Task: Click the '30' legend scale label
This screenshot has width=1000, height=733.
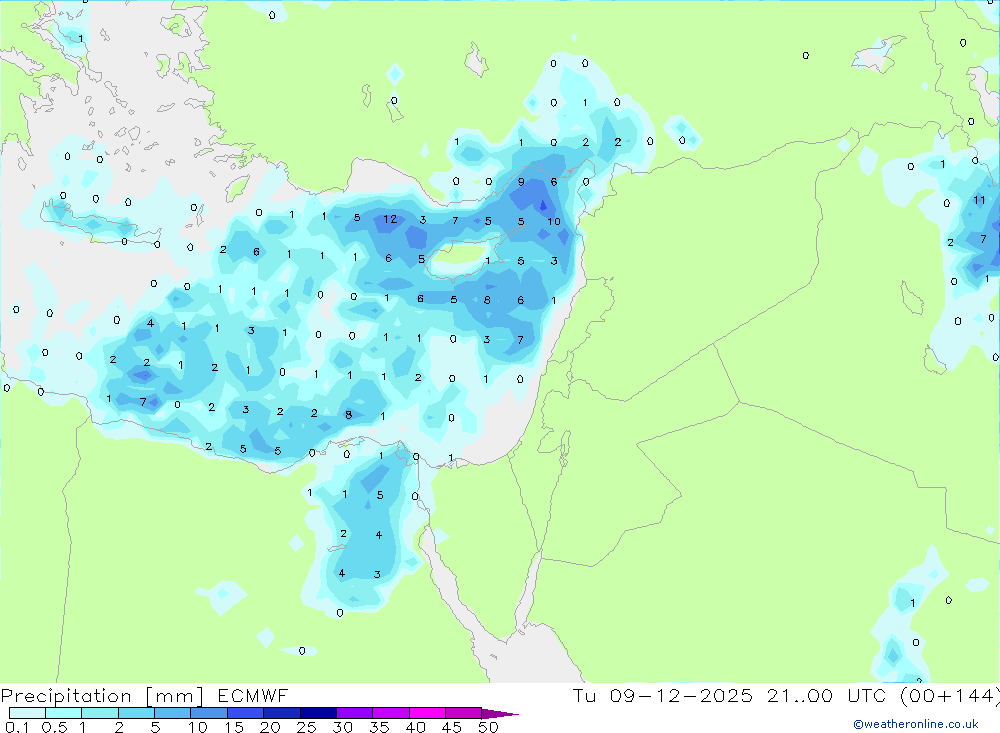Action: pyautogui.click(x=343, y=727)
